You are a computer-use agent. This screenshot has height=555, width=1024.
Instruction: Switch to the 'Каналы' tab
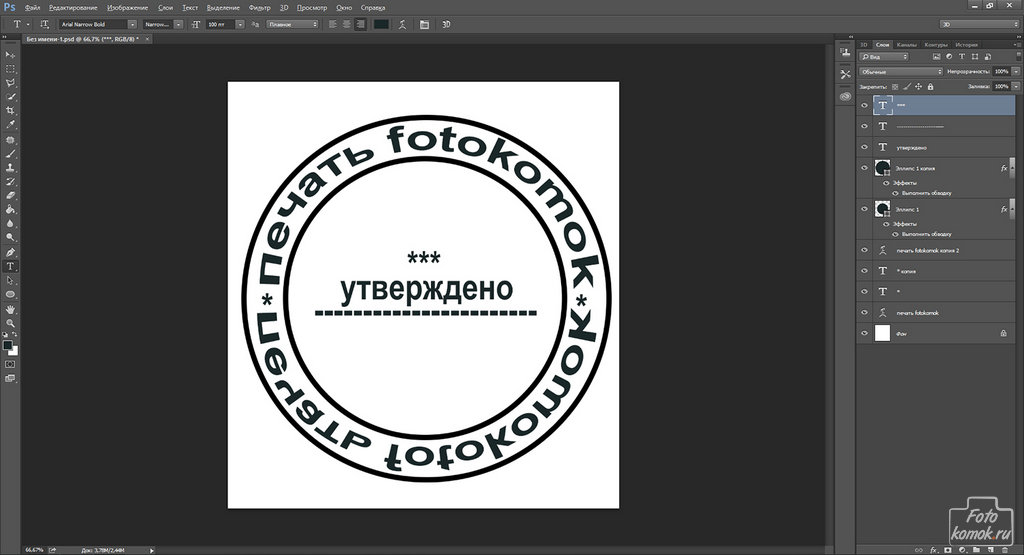pyautogui.click(x=906, y=44)
